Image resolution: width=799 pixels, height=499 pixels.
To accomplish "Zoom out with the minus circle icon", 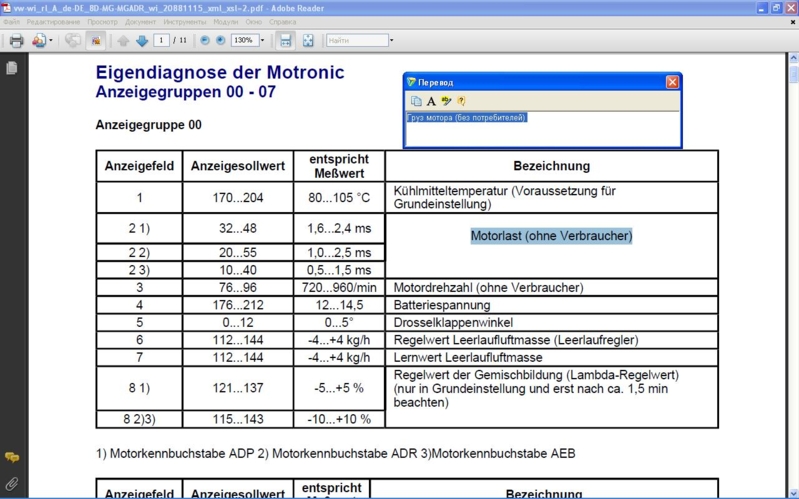I will coord(205,40).
